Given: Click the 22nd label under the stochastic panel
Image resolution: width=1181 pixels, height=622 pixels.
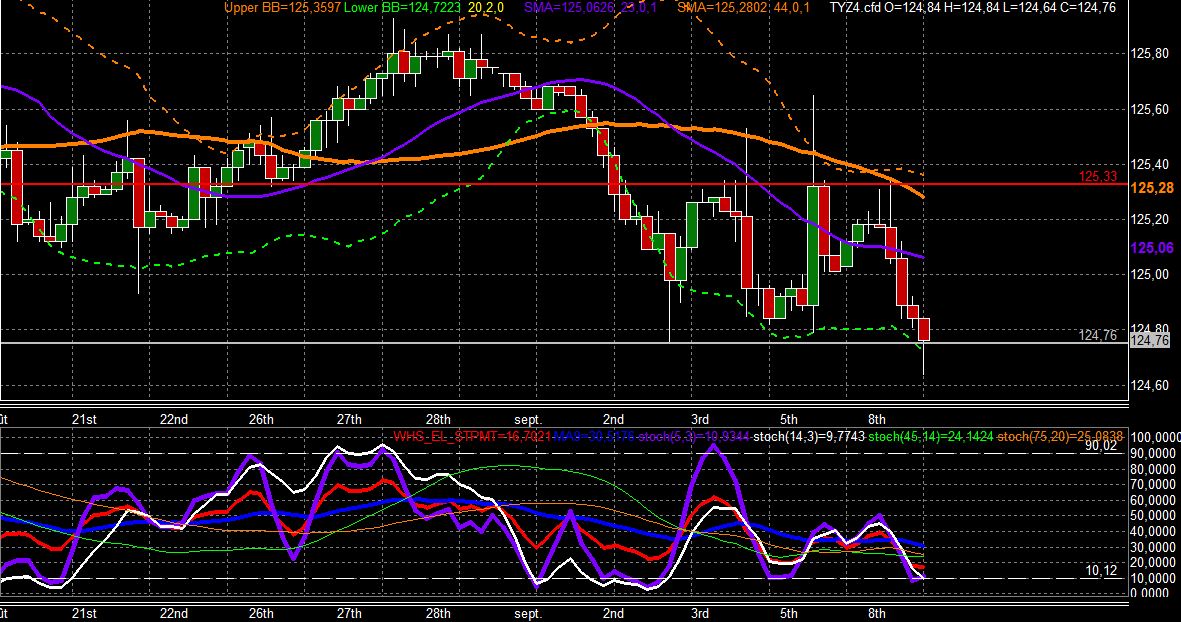Looking at the screenshot, I should (x=173, y=613).
